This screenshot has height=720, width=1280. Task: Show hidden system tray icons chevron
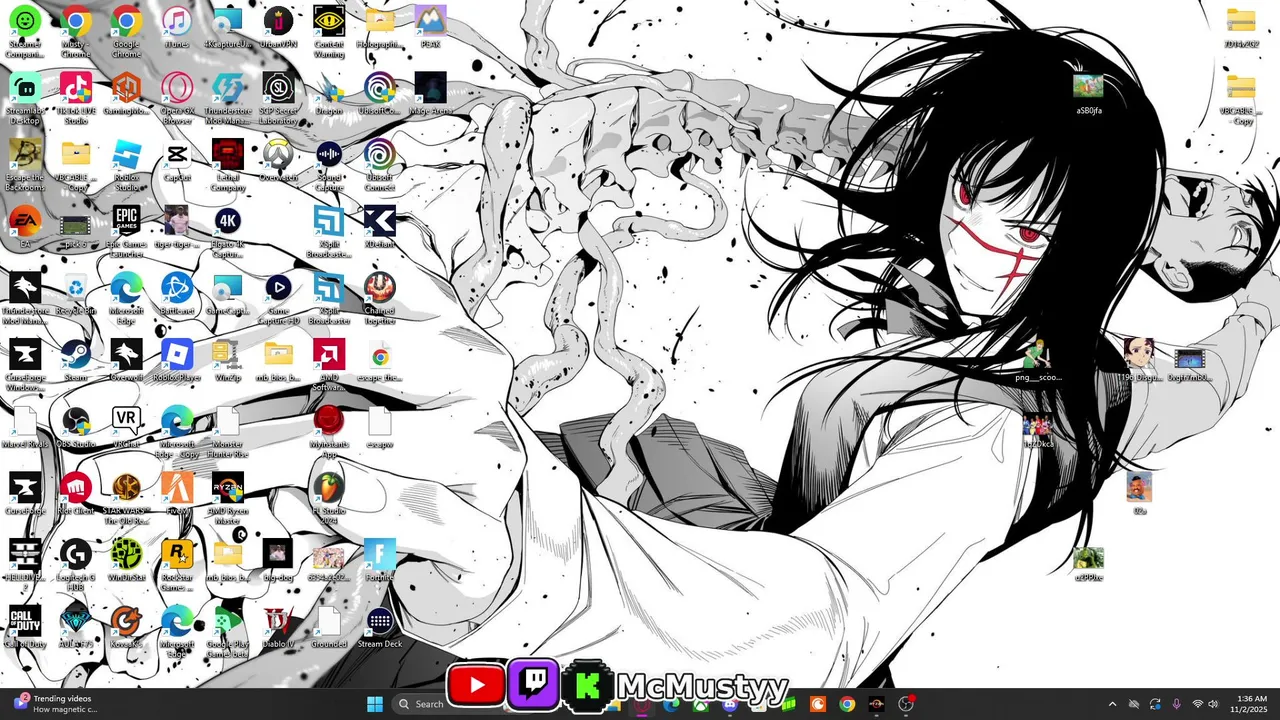pos(1112,704)
